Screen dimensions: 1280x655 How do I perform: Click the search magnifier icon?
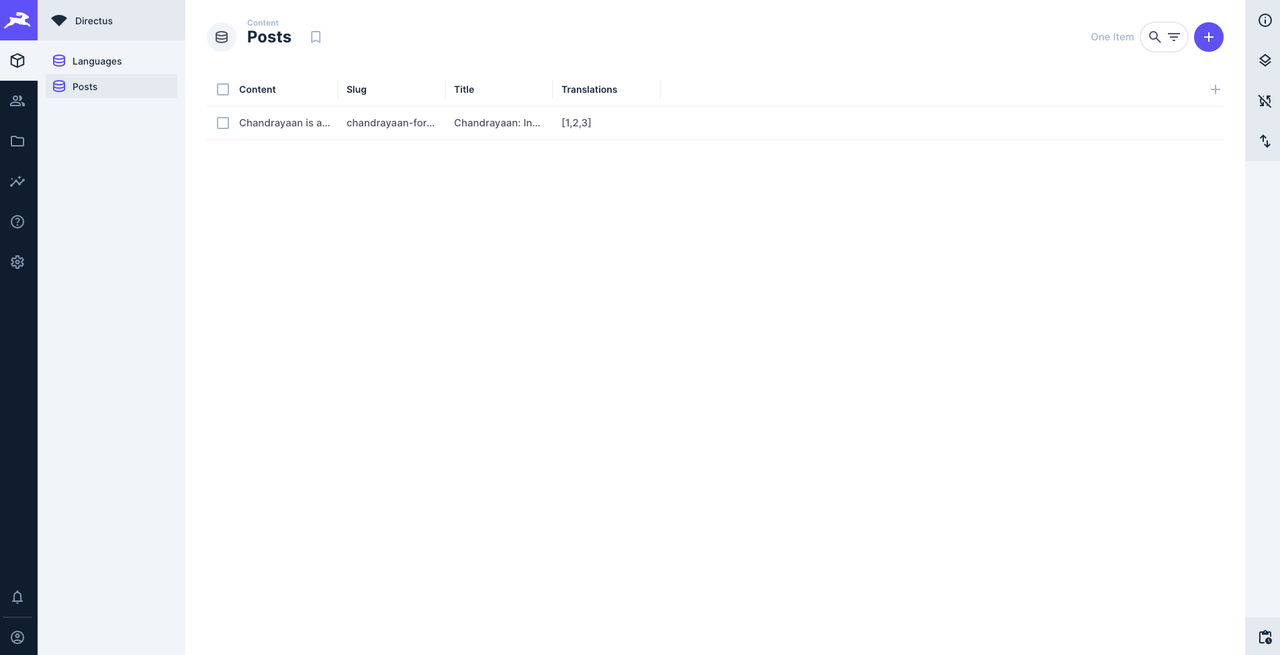click(x=1155, y=37)
